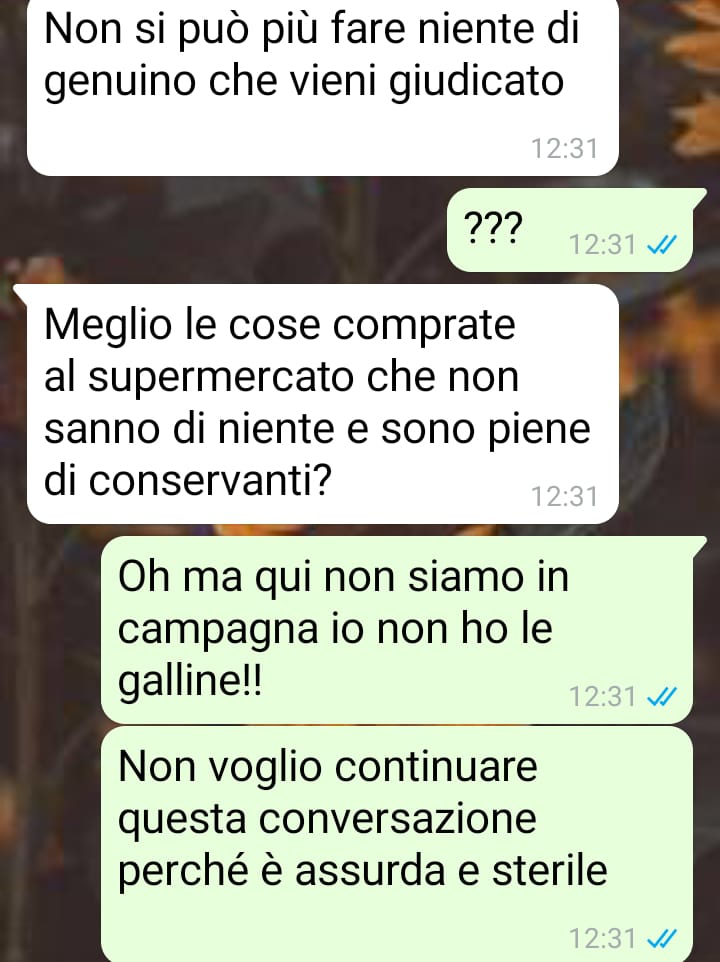
Task: Select message "Non si può più fare niente"
Action: [x=323, y=88]
